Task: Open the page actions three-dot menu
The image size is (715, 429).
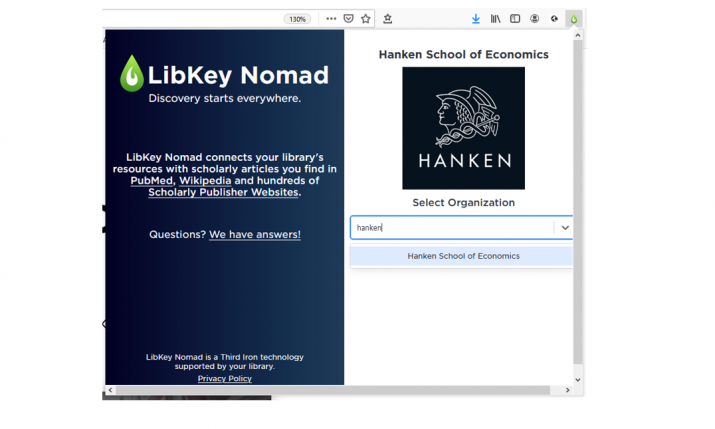Action: click(331, 18)
